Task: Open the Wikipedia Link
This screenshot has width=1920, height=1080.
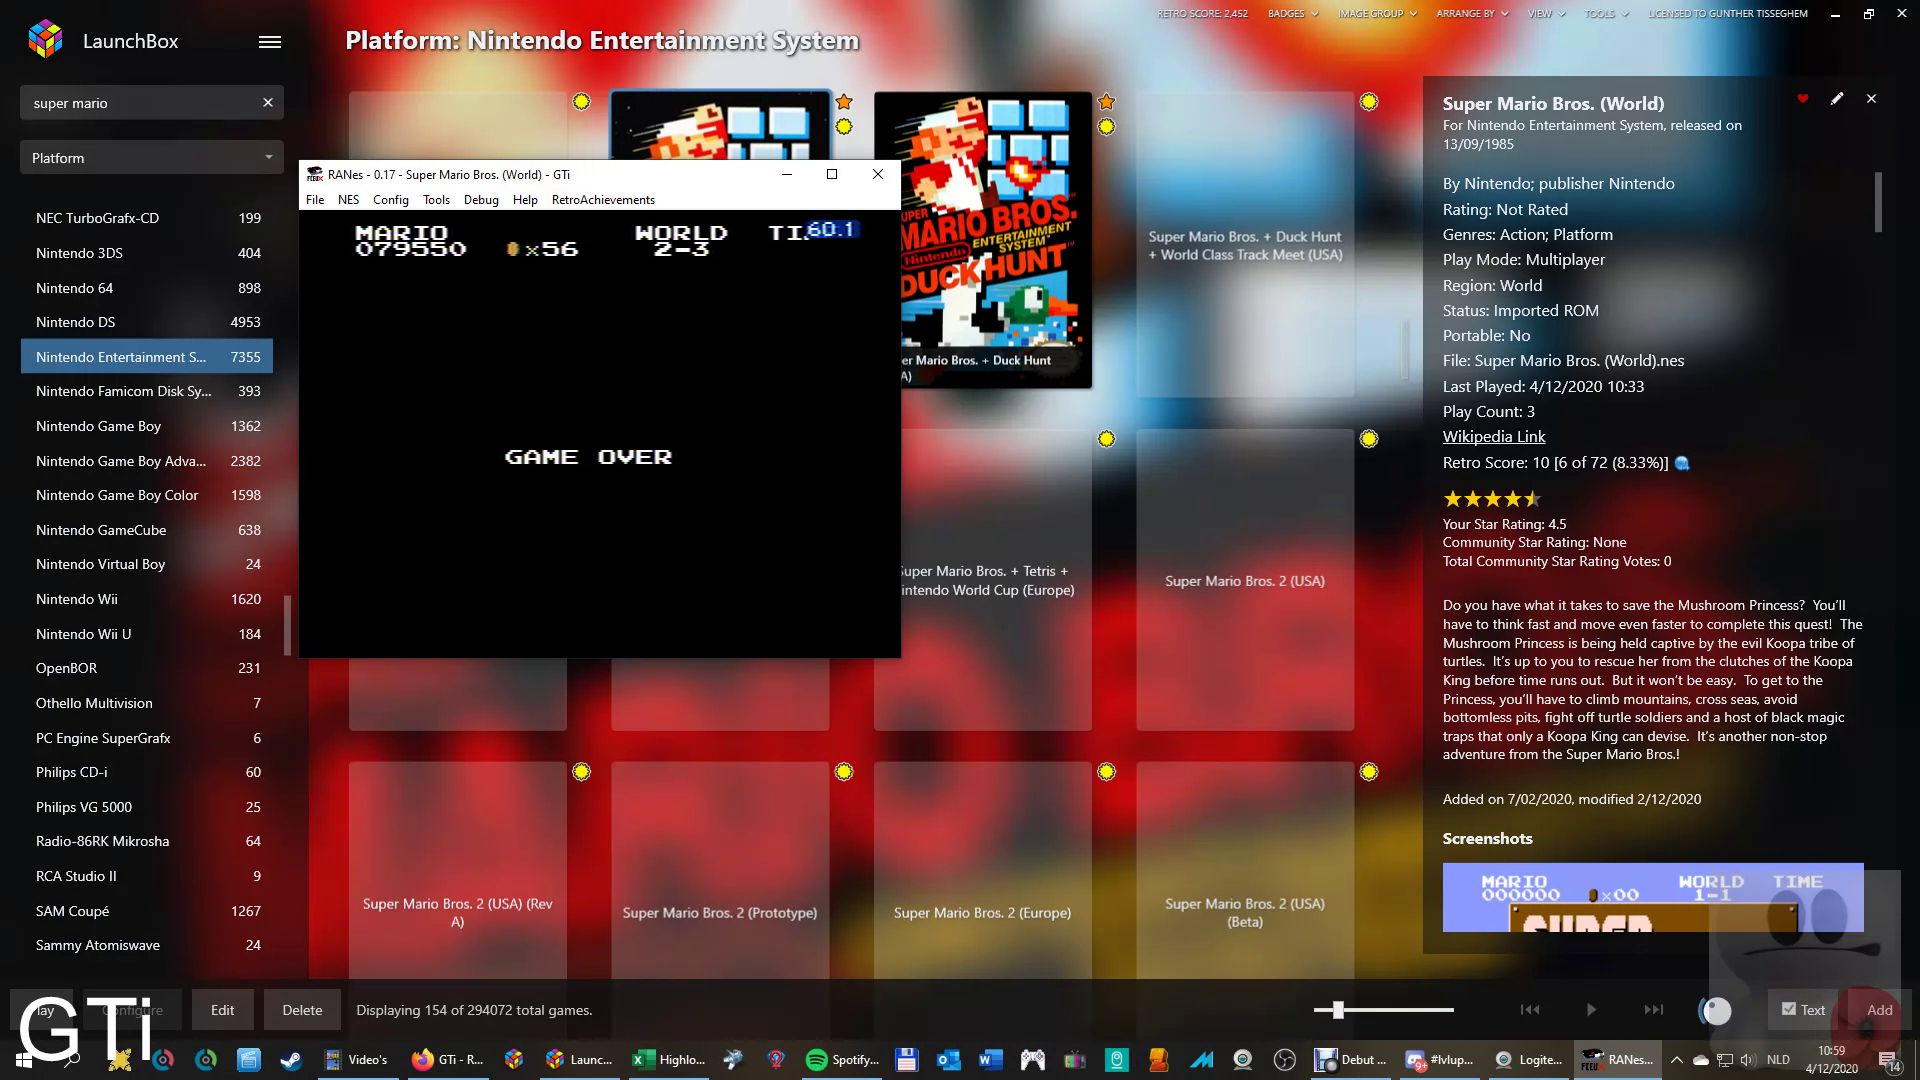Action: pos(1493,437)
